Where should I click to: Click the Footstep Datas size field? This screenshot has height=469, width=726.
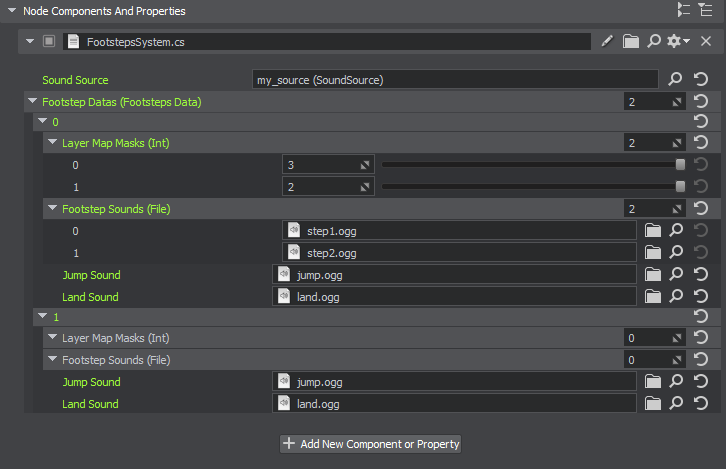[645, 101]
